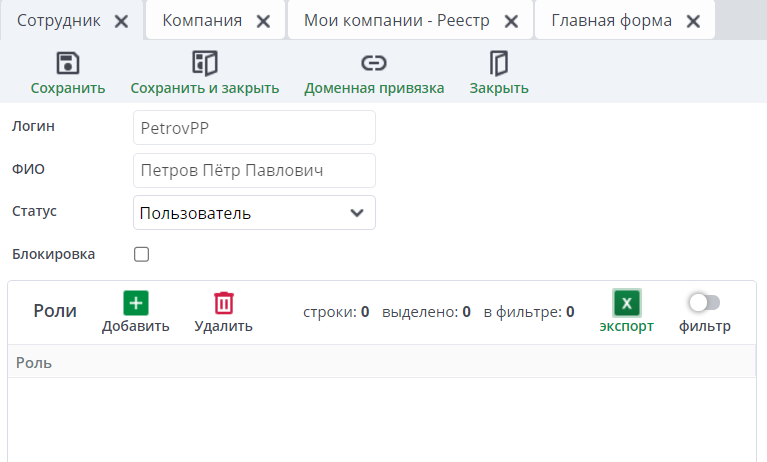This screenshot has width=767, height=462.
Task: Close the Мои компании - Реестр tab
Action: 511,21
